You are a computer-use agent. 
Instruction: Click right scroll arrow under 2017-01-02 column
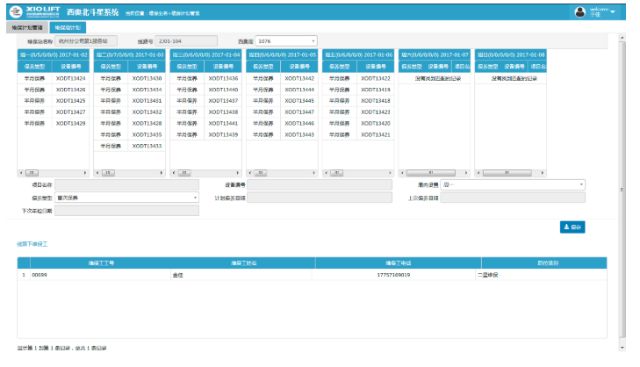tap(85, 173)
